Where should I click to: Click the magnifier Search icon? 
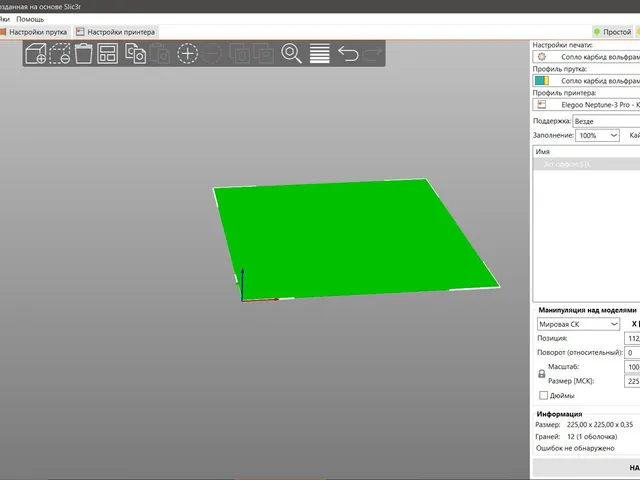coord(291,53)
